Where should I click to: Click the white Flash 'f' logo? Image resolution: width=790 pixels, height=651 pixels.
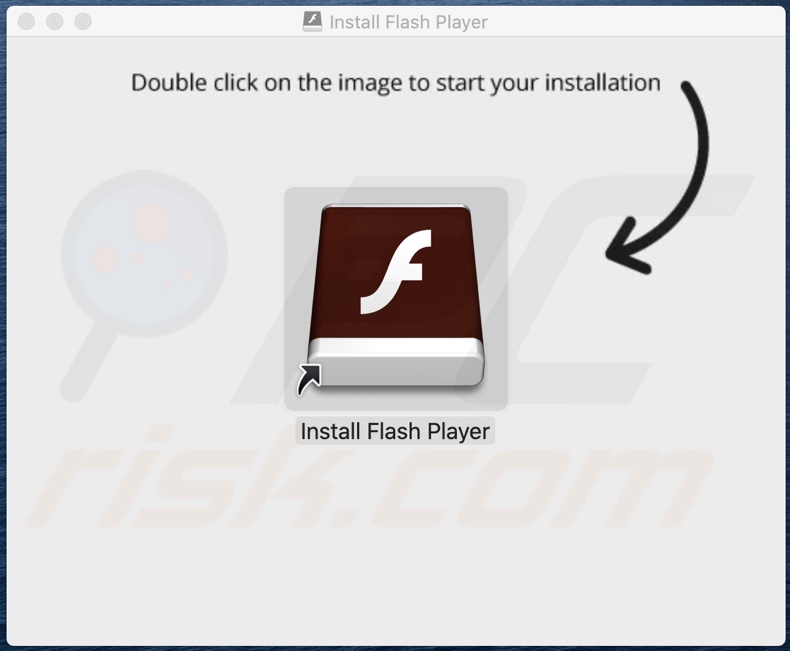396,272
